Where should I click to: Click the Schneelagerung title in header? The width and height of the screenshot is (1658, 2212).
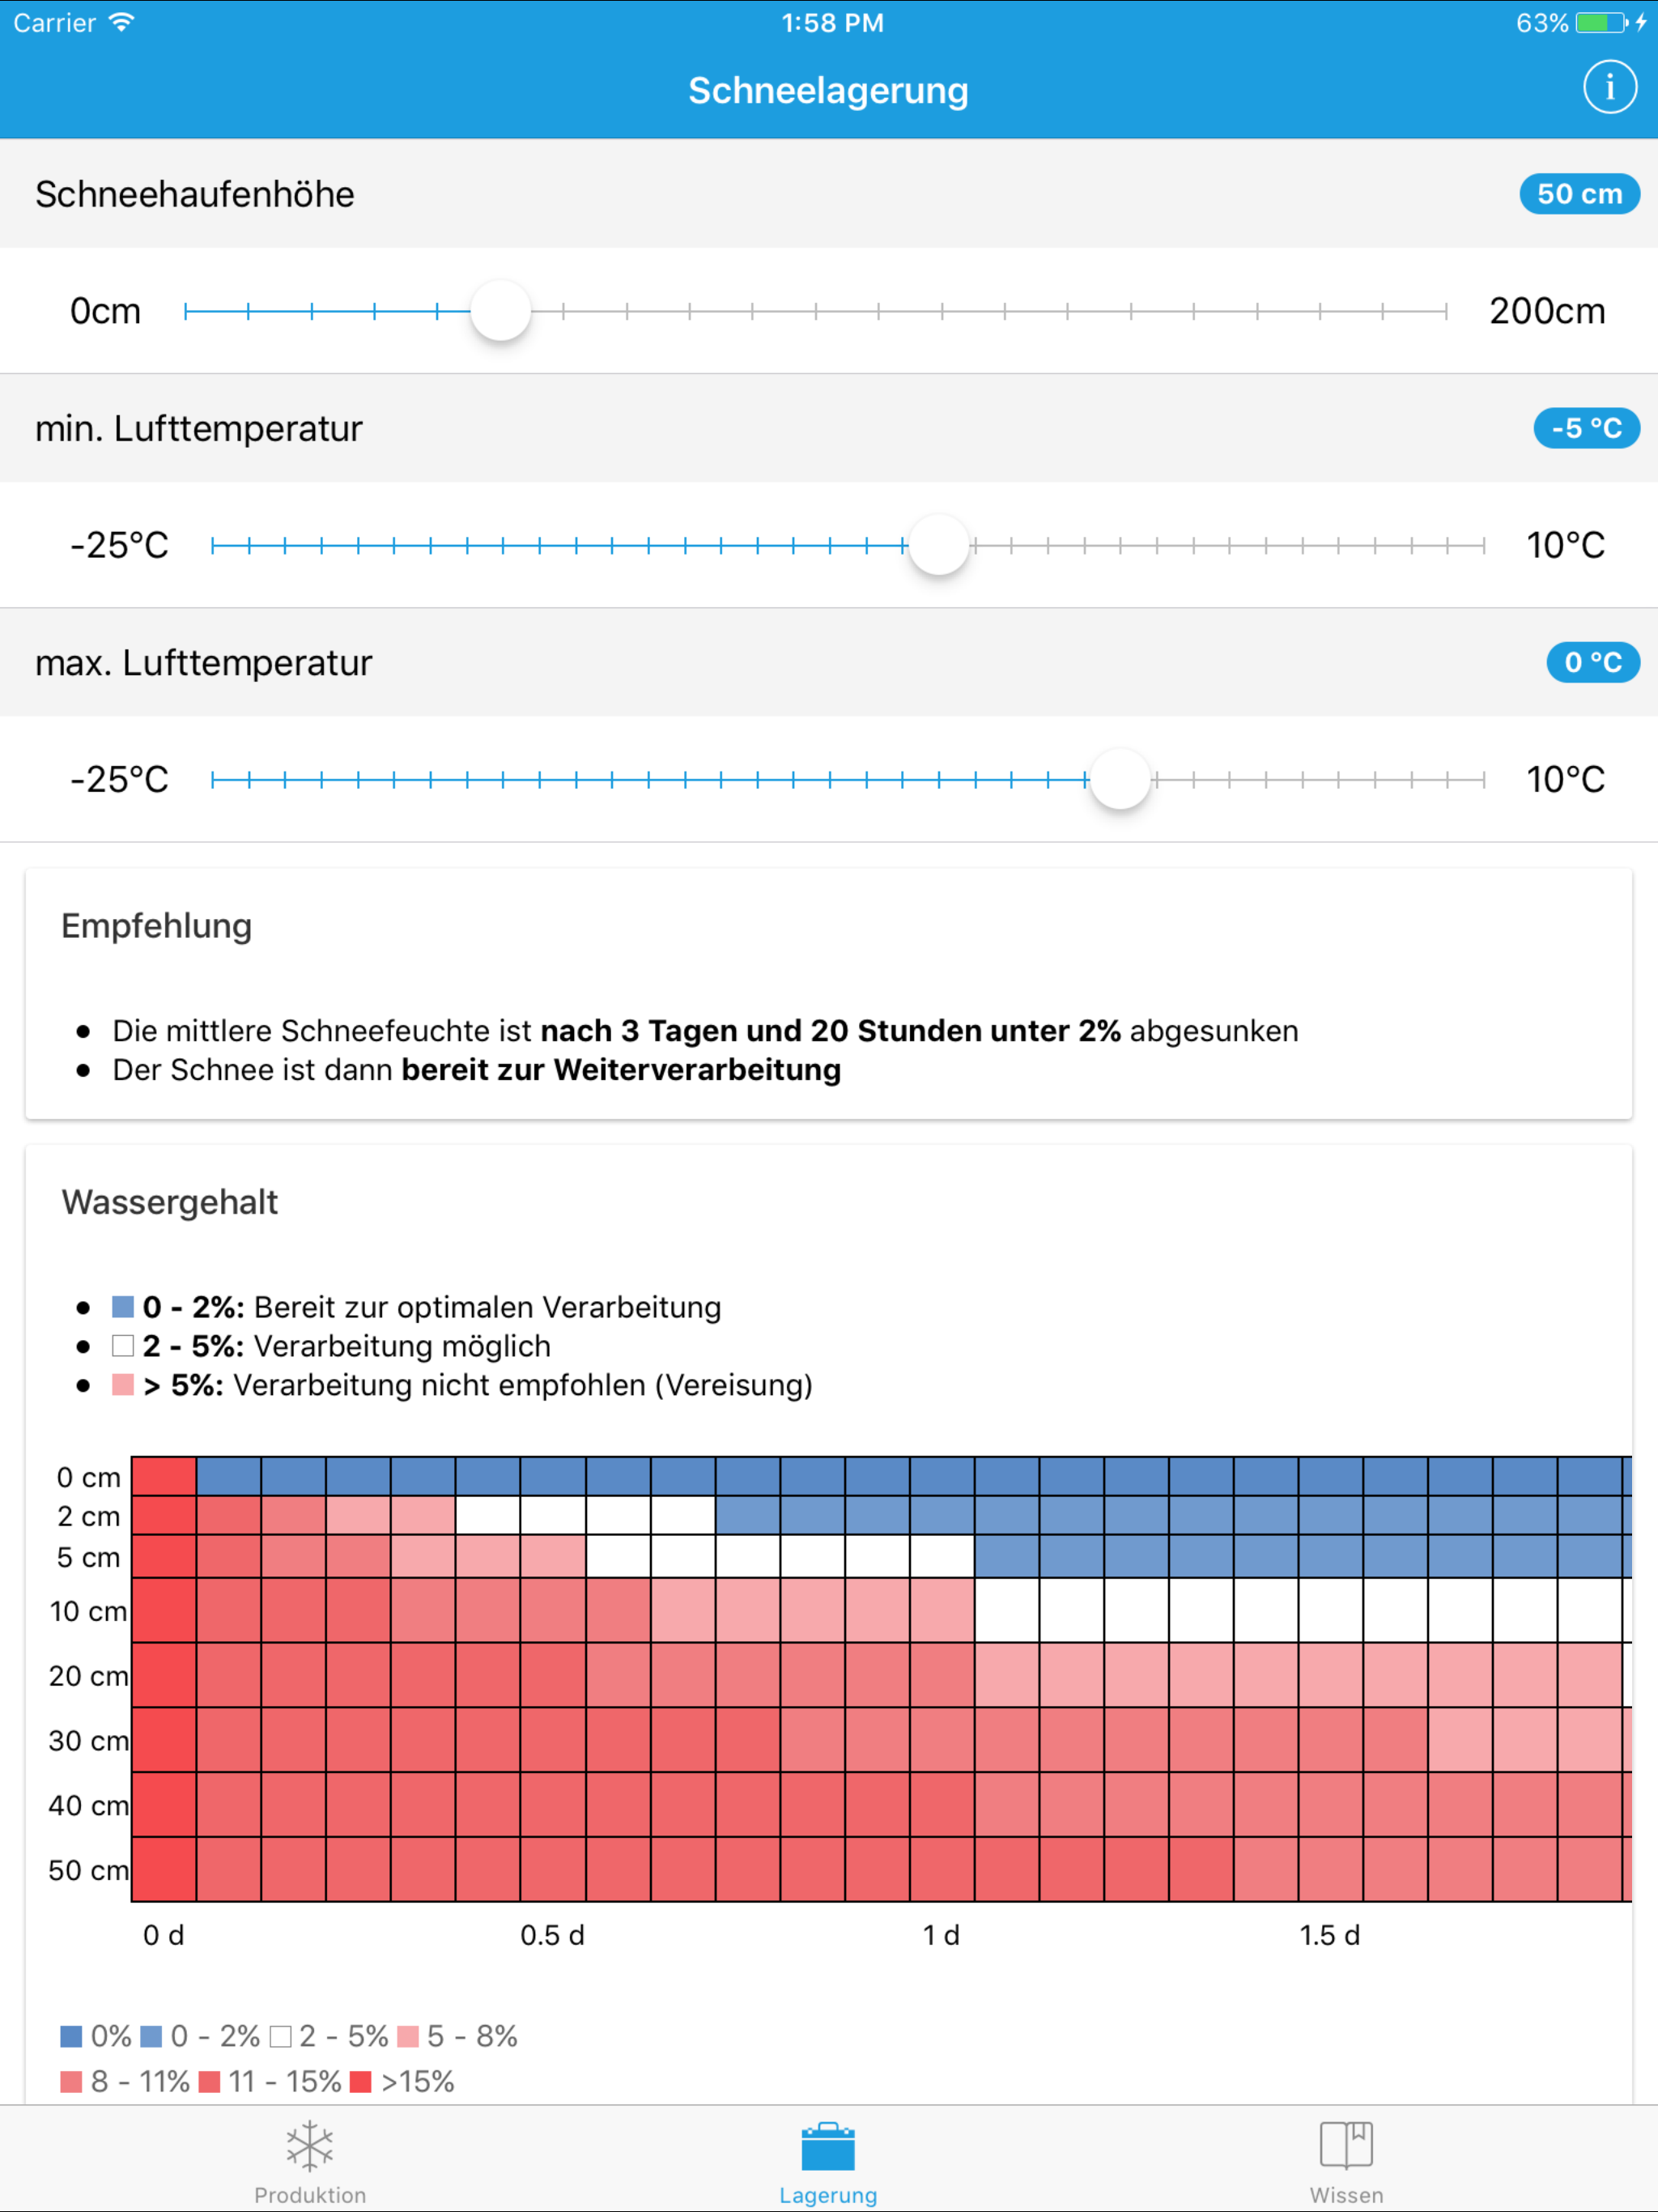828,90
